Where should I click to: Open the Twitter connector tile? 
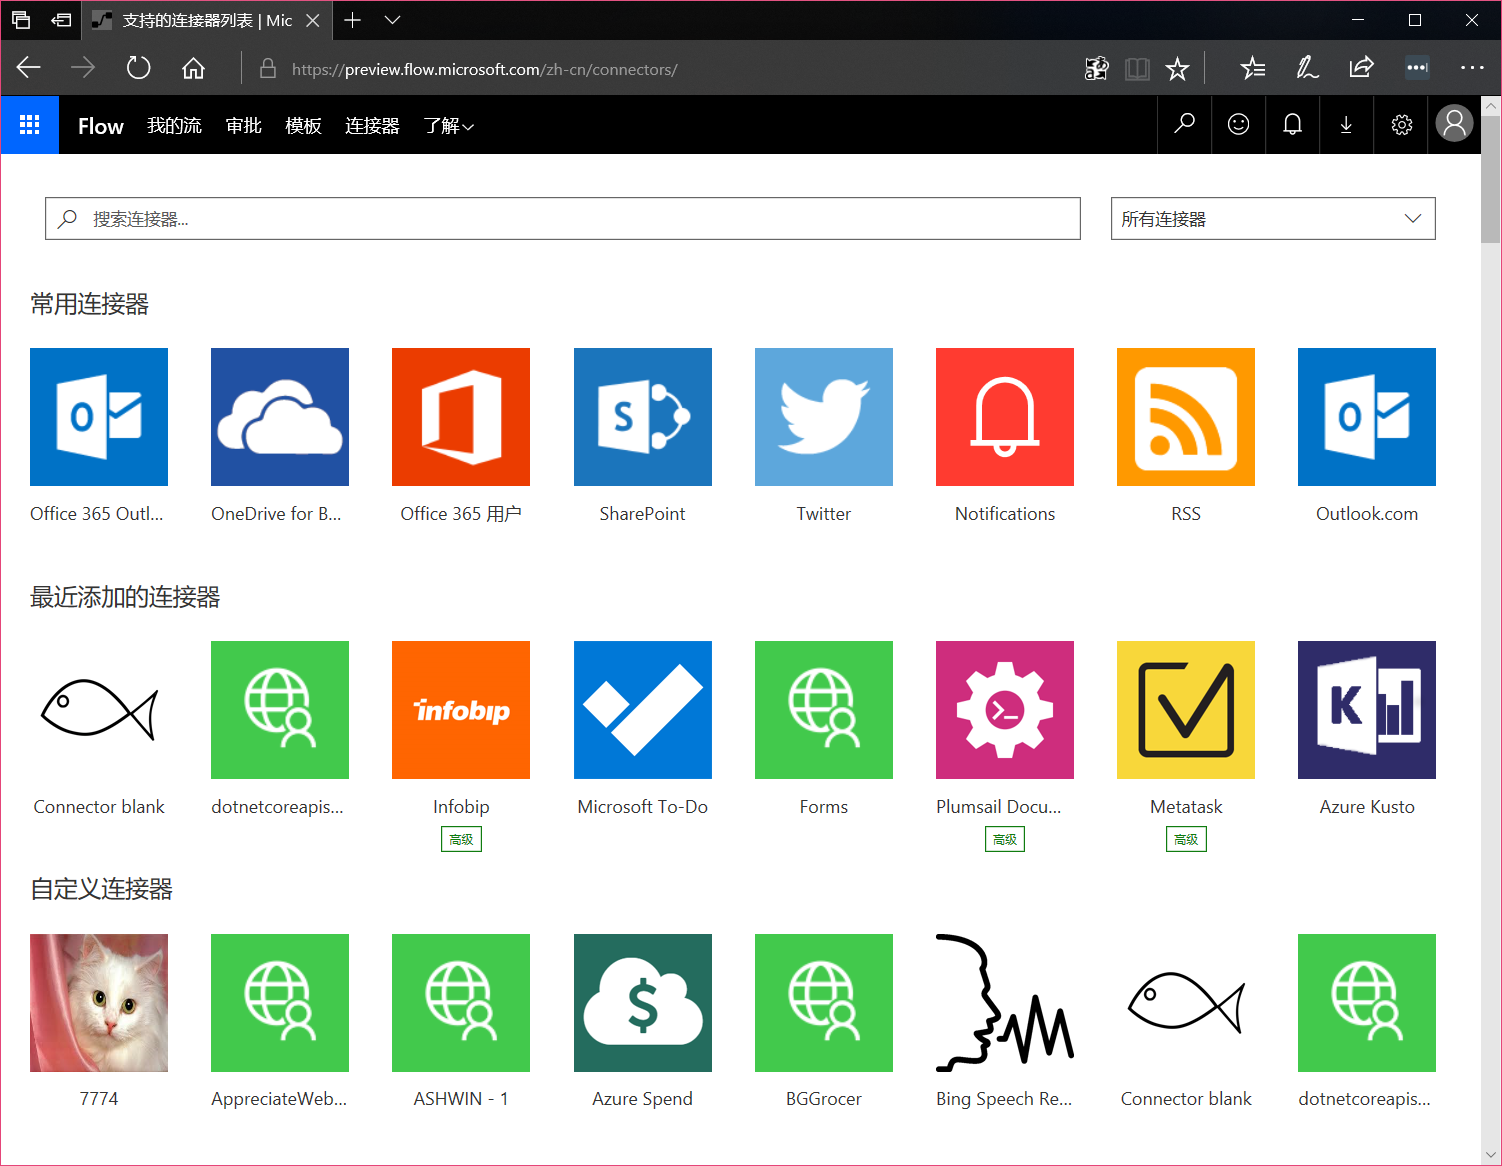point(823,417)
